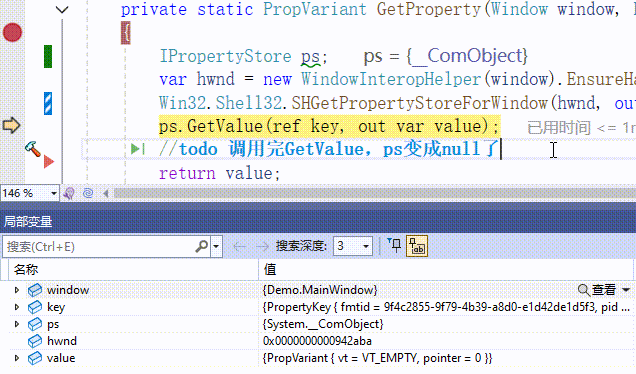Click the 名称 column header

[26, 269]
